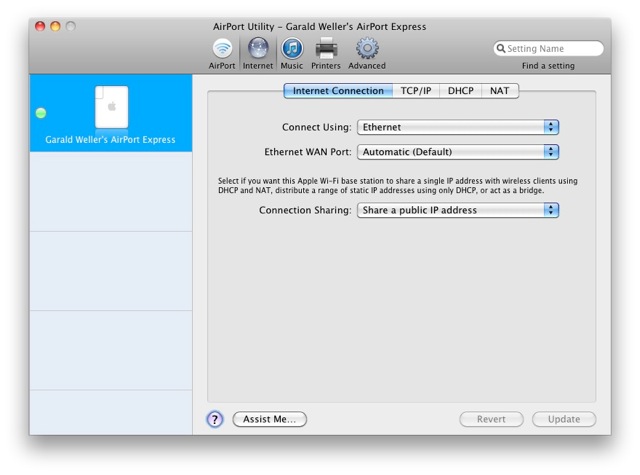Open the Connect Using dropdown
Image resolution: width=640 pixels, height=475 pixels.
(458, 127)
